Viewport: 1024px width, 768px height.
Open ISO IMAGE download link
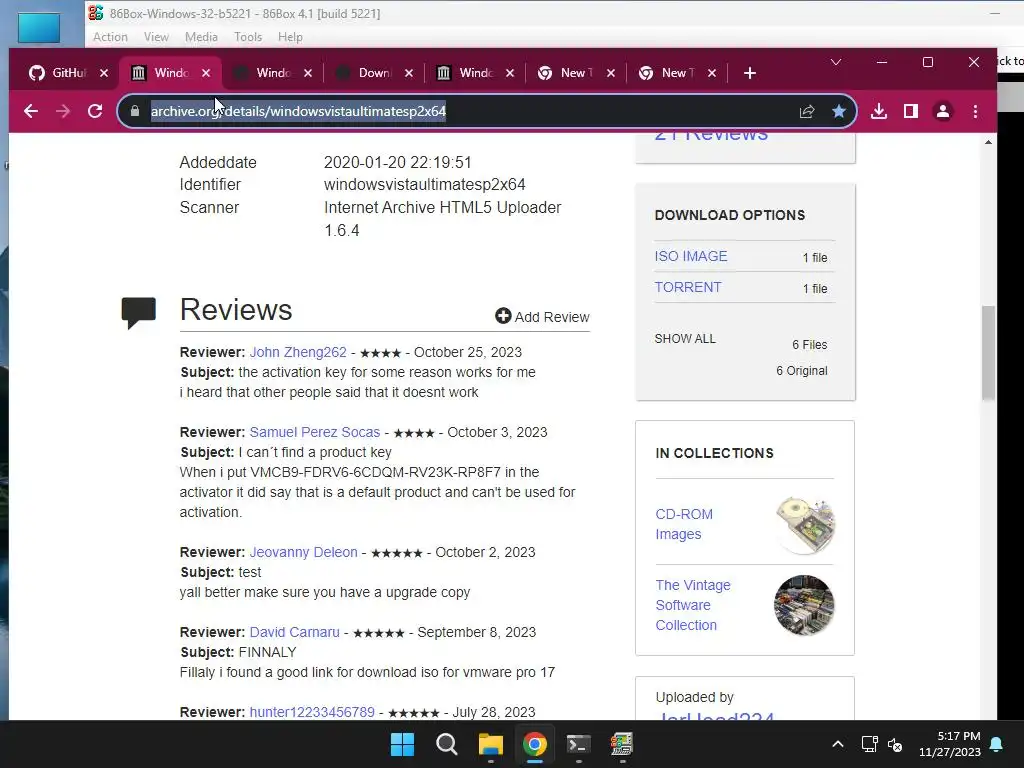pyautogui.click(x=691, y=256)
